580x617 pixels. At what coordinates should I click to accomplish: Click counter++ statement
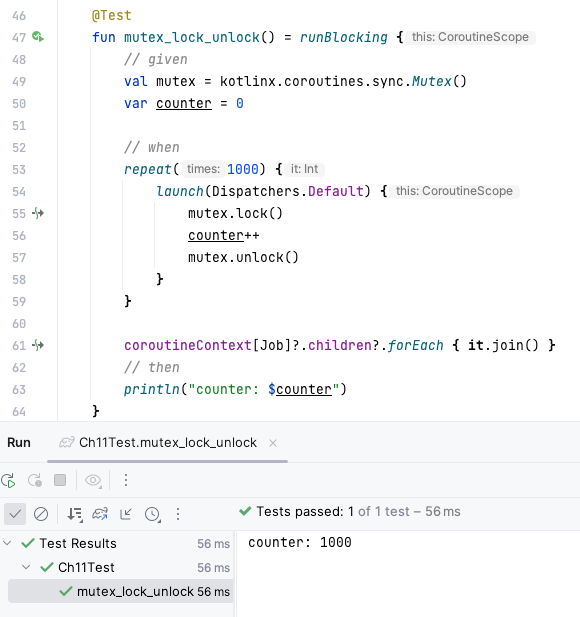[x=224, y=235]
